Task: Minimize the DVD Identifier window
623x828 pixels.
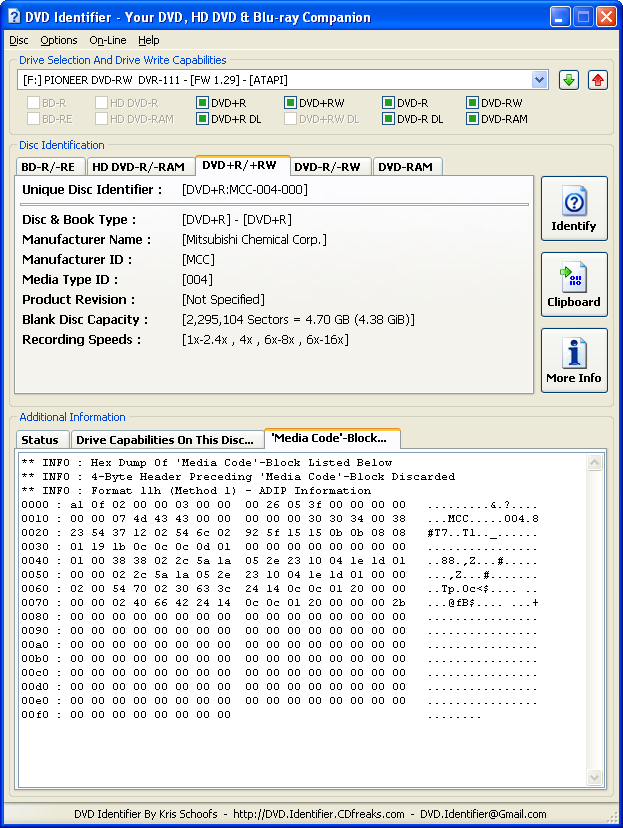Action: (560, 17)
